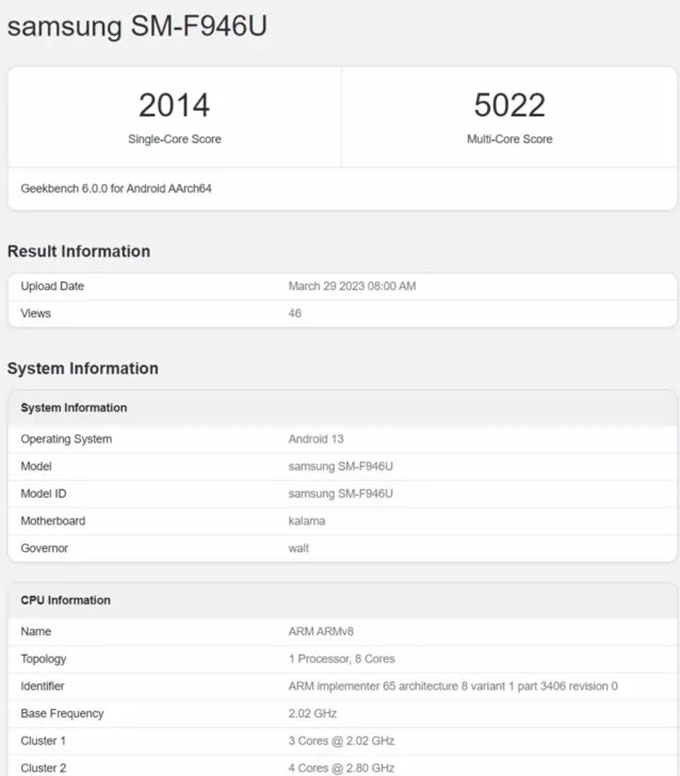Select the walt governor value
The width and height of the screenshot is (680, 776).
(299, 549)
